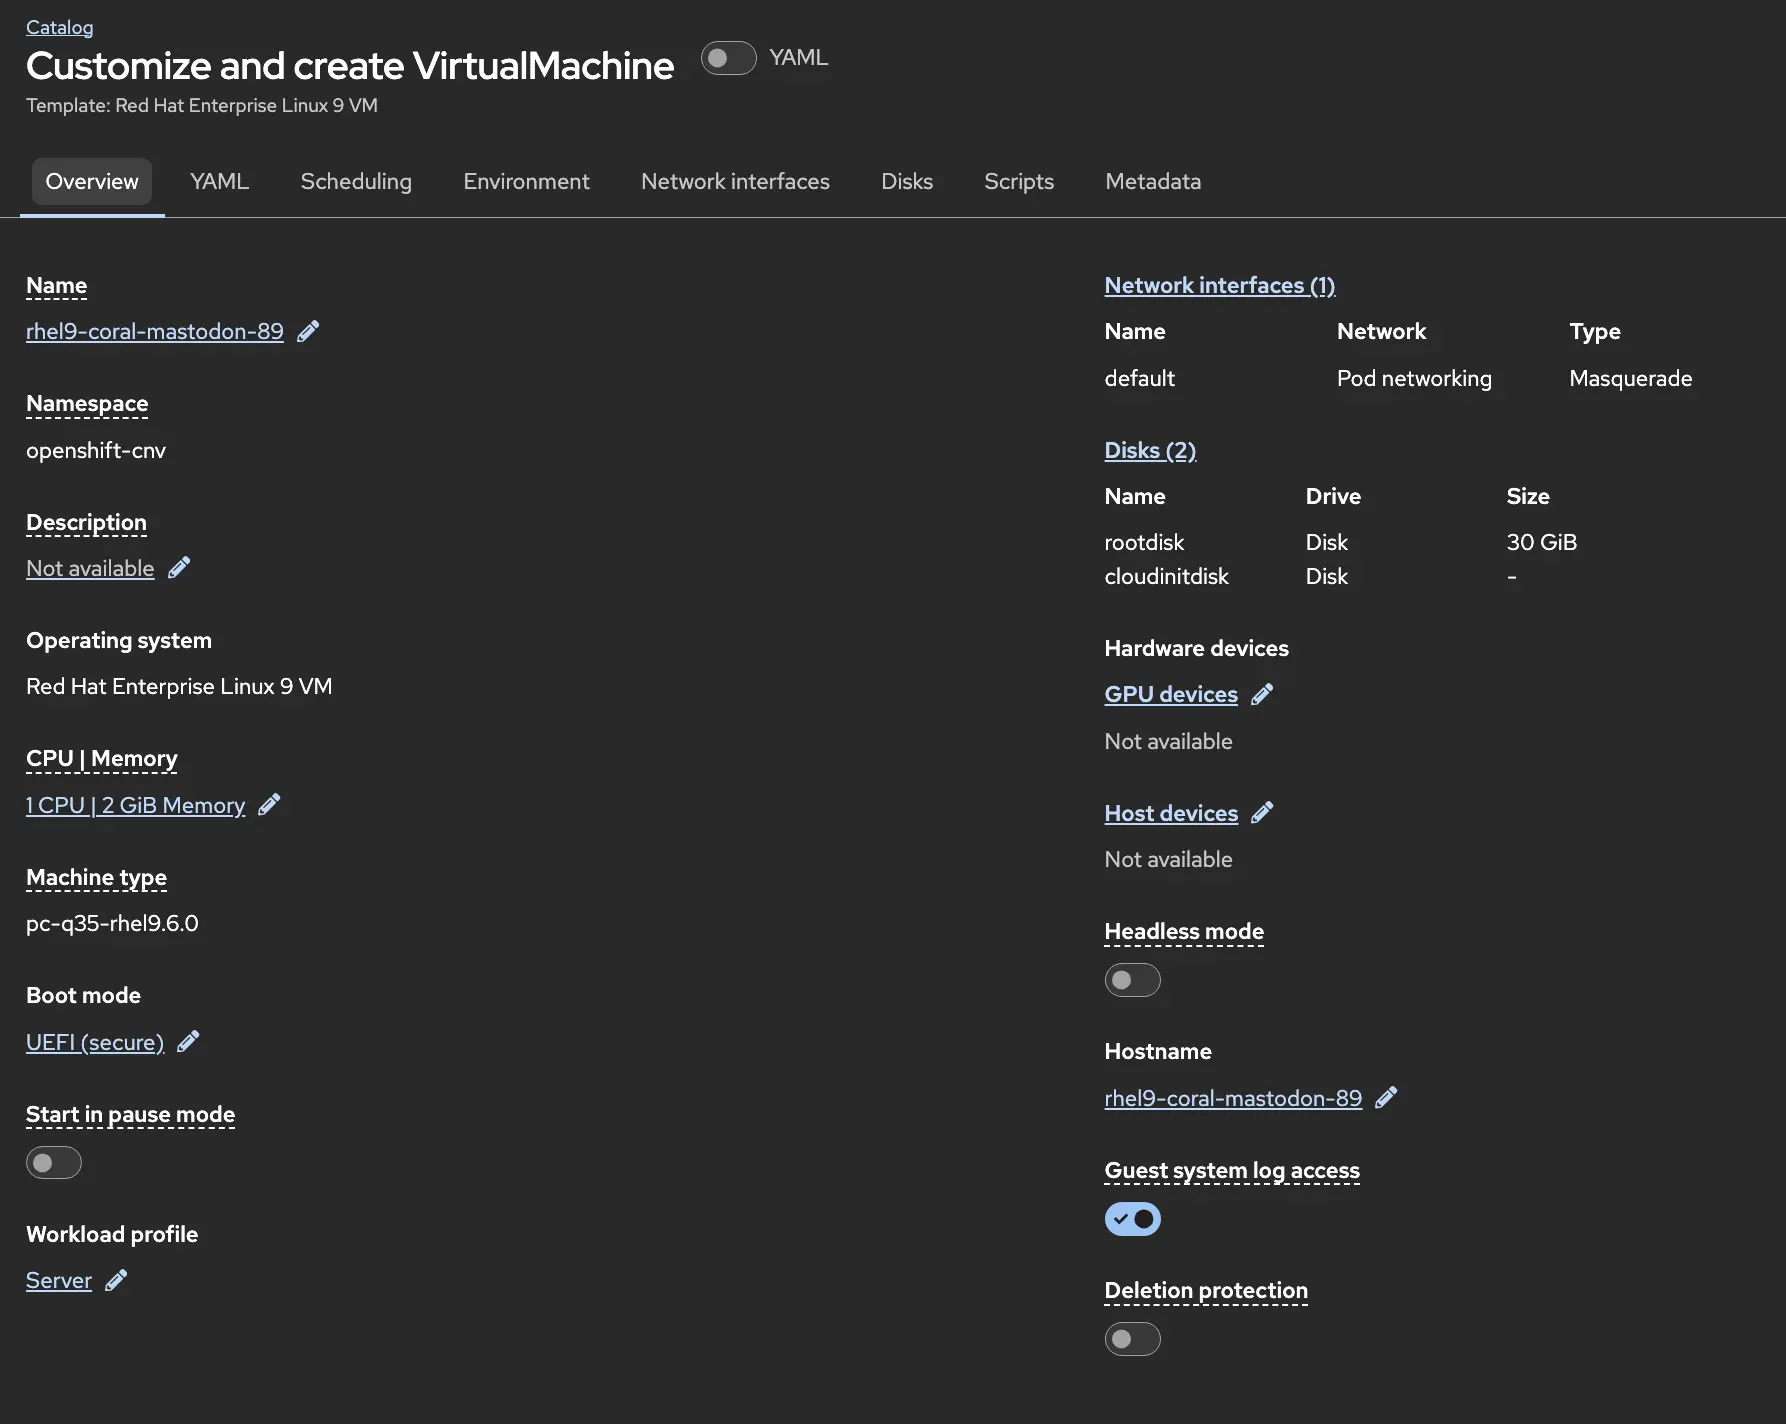Click the pencil icon beside the Hostname value
Screen dimensions: 1786x1424
coord(1386,1098)
